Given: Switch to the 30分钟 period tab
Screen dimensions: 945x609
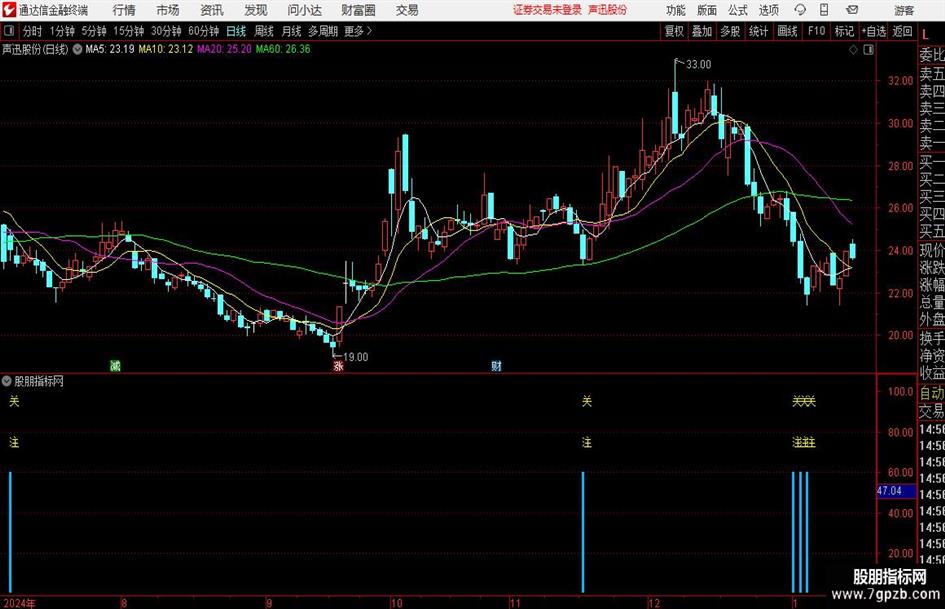Looking at the screenshot, I should pyautogui.click(x=166, y=31).
